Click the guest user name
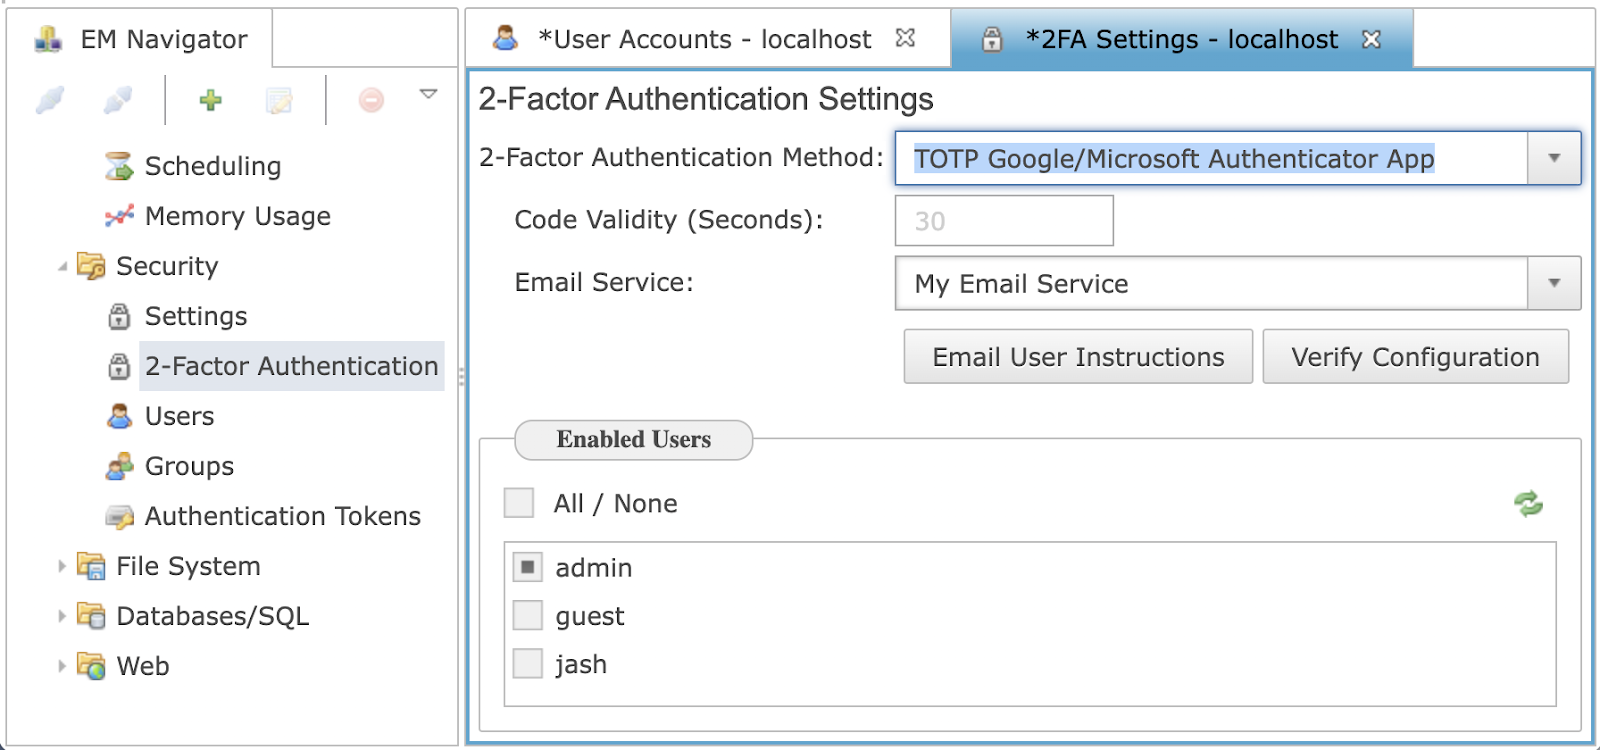Screen dimensions: 1600x750 (x=590, y=617)
